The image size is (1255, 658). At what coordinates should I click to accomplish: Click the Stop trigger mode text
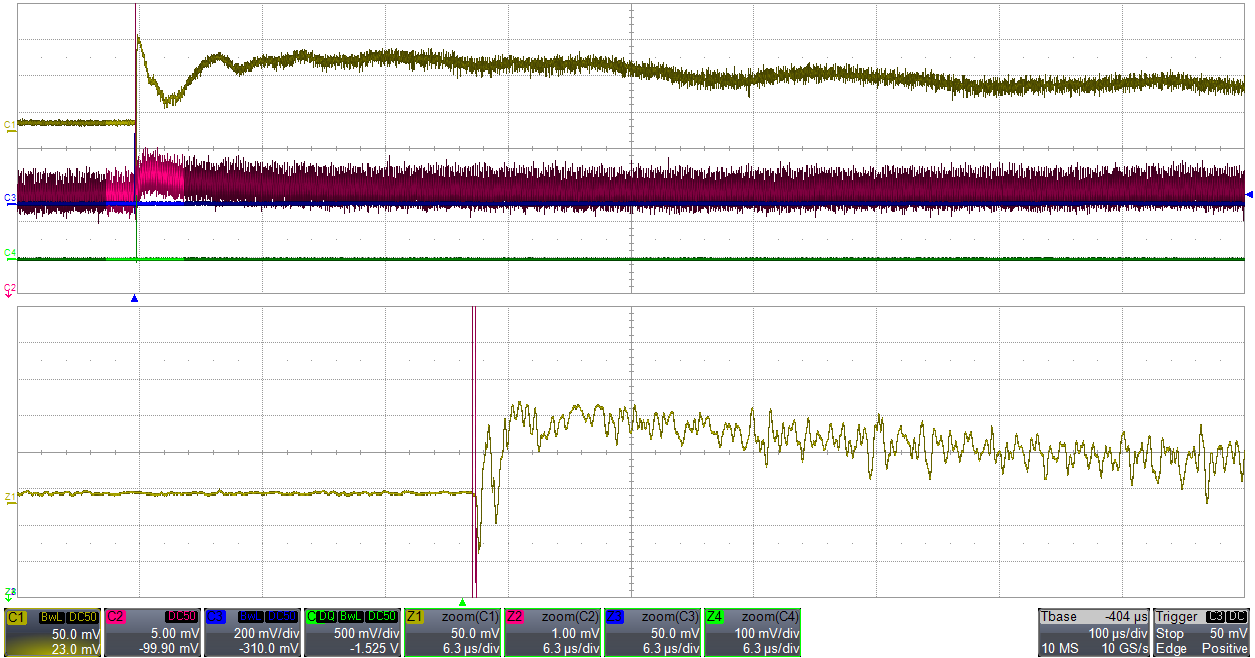point(1170,634)
